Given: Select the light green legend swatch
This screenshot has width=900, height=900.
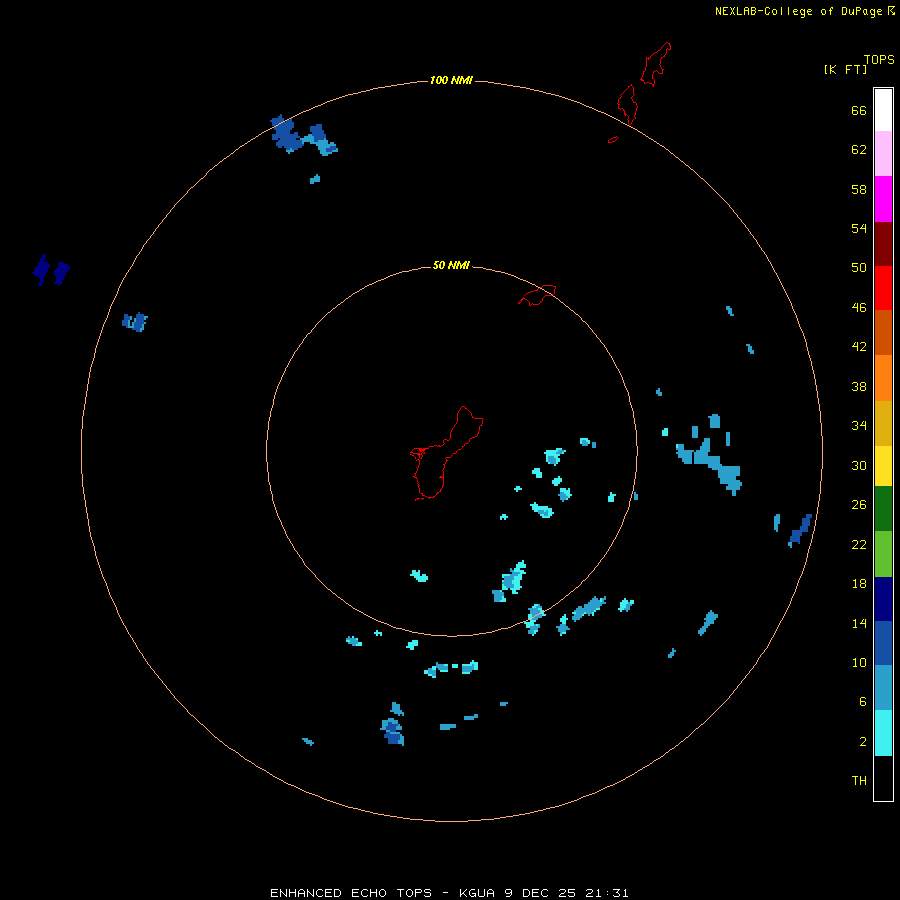Looking at the screenshot, I should (883, 554).
